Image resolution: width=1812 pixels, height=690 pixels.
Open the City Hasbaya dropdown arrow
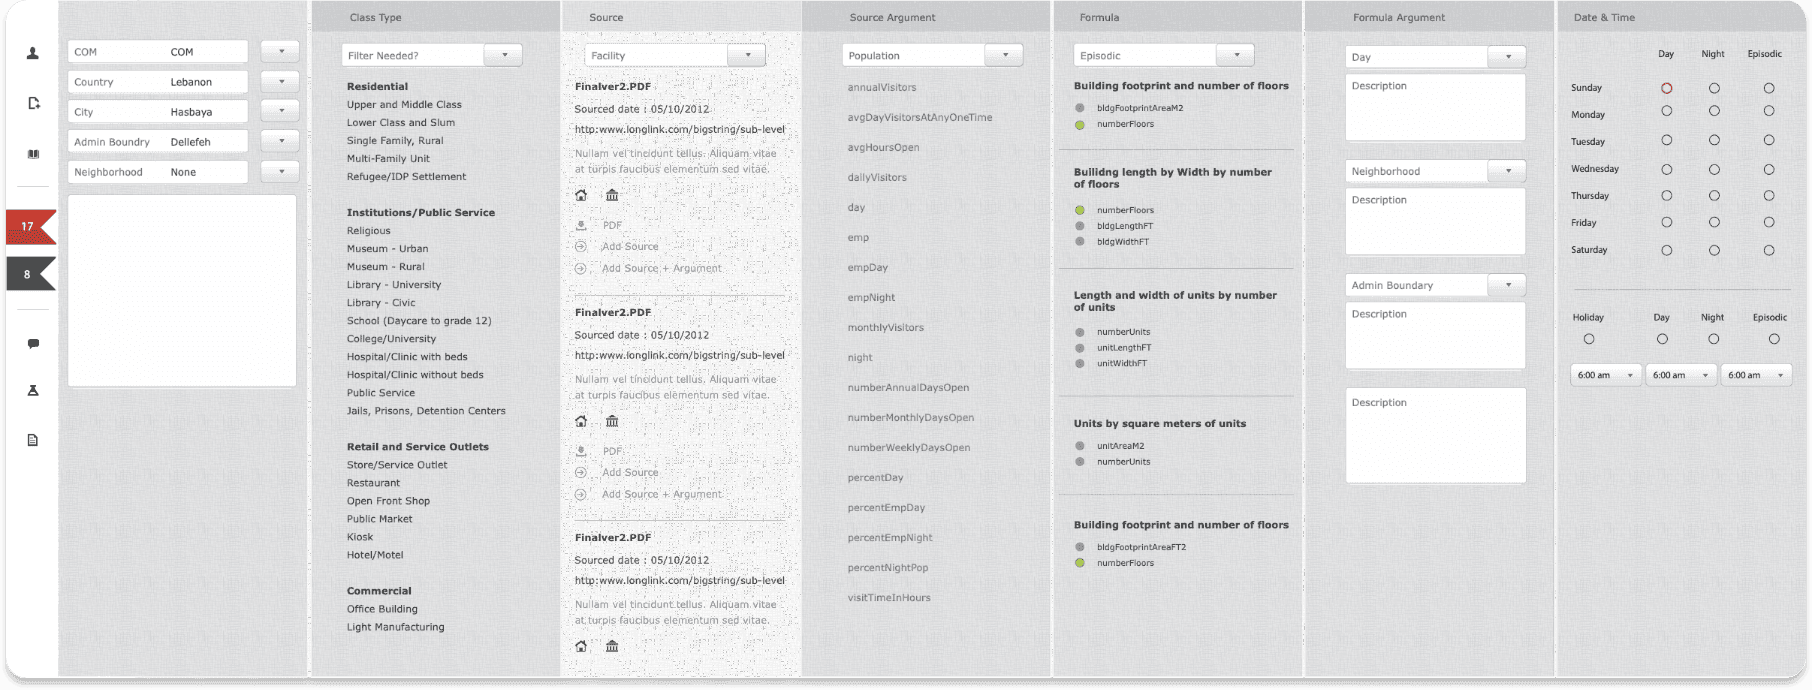tap(281, 111)
